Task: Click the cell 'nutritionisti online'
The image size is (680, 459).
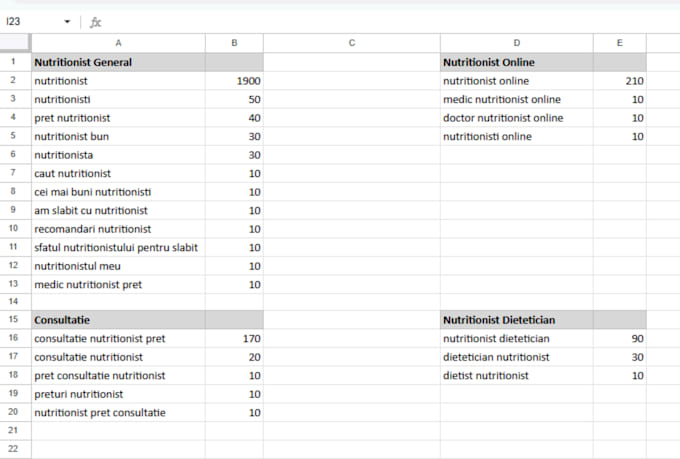Action: pos(517,136)
